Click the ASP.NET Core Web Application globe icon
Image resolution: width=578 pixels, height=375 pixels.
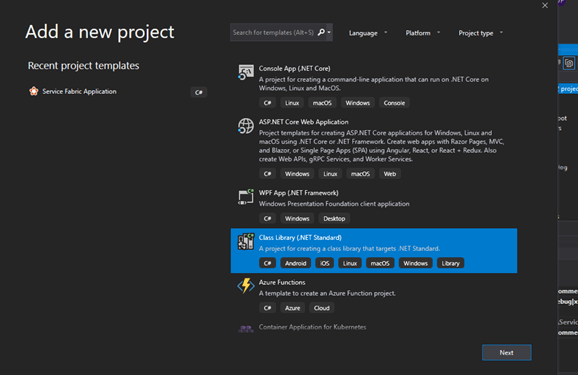[x=246, y=126]
